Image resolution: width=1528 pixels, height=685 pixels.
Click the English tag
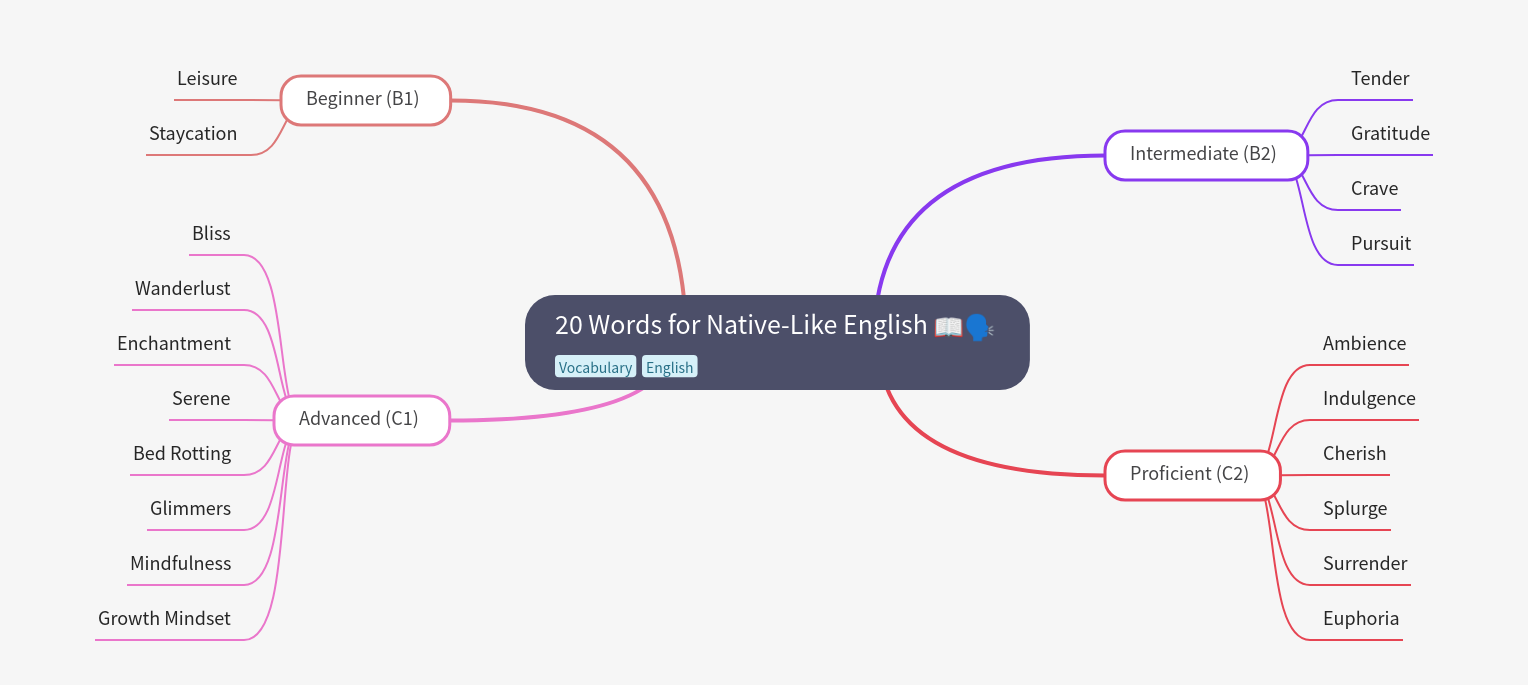[669, 367]
